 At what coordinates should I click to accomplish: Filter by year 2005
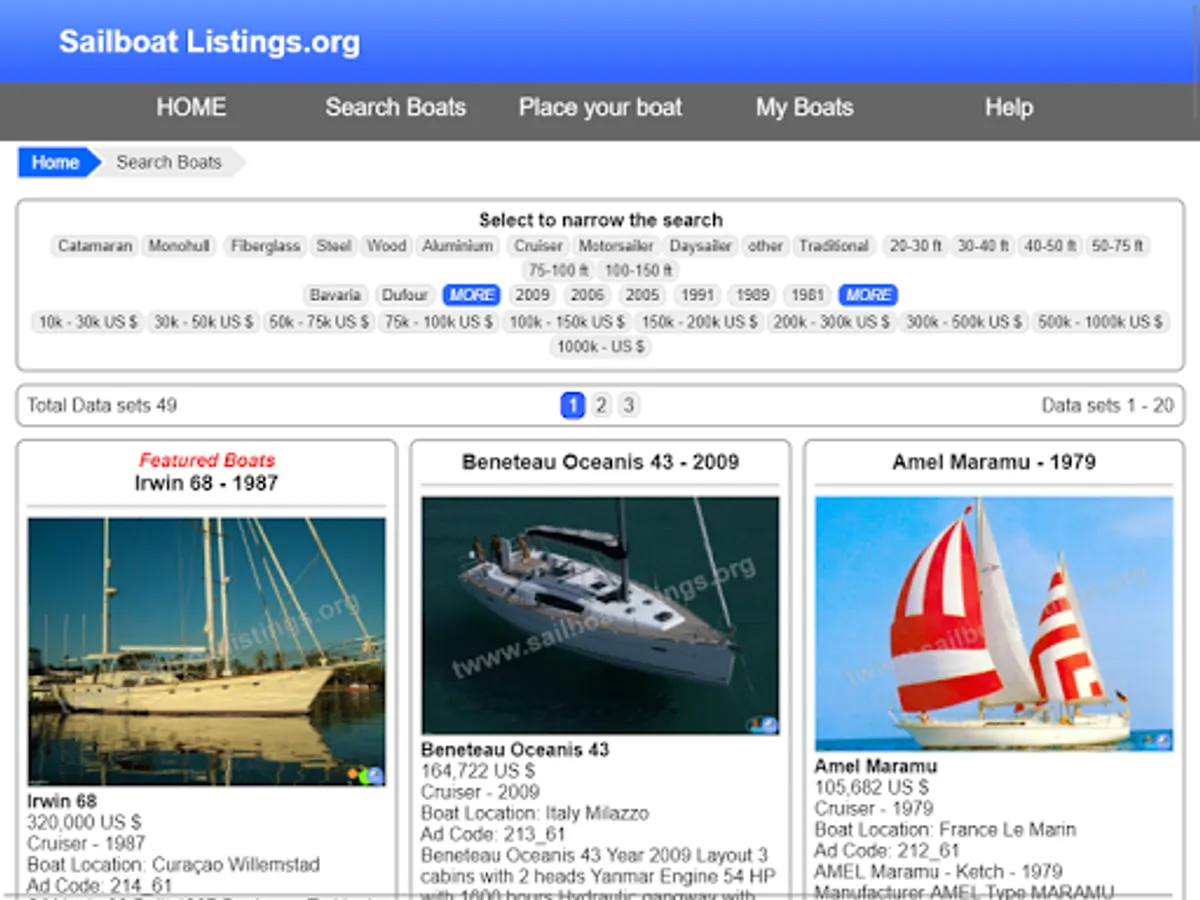click(643, 295)
